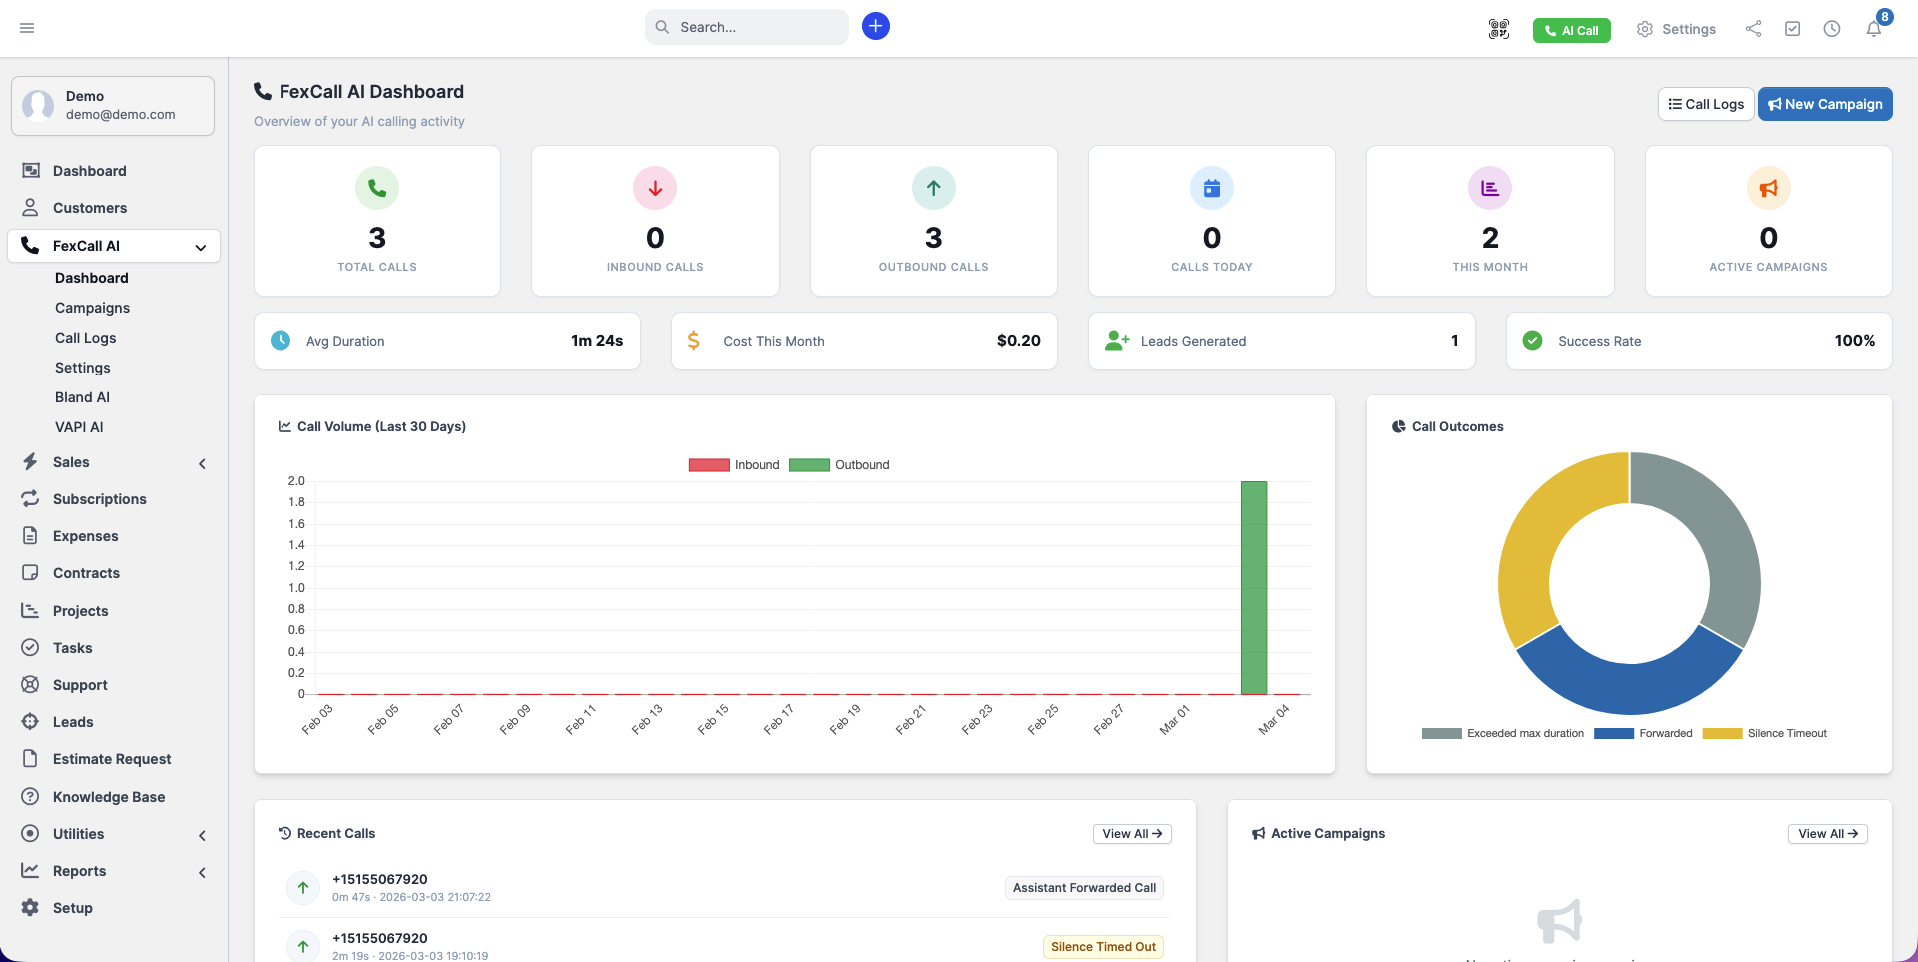Expand the Sales sidebar section
Image resolution: width=1918 pixels, height=962 pixels.
pos(202,463)
